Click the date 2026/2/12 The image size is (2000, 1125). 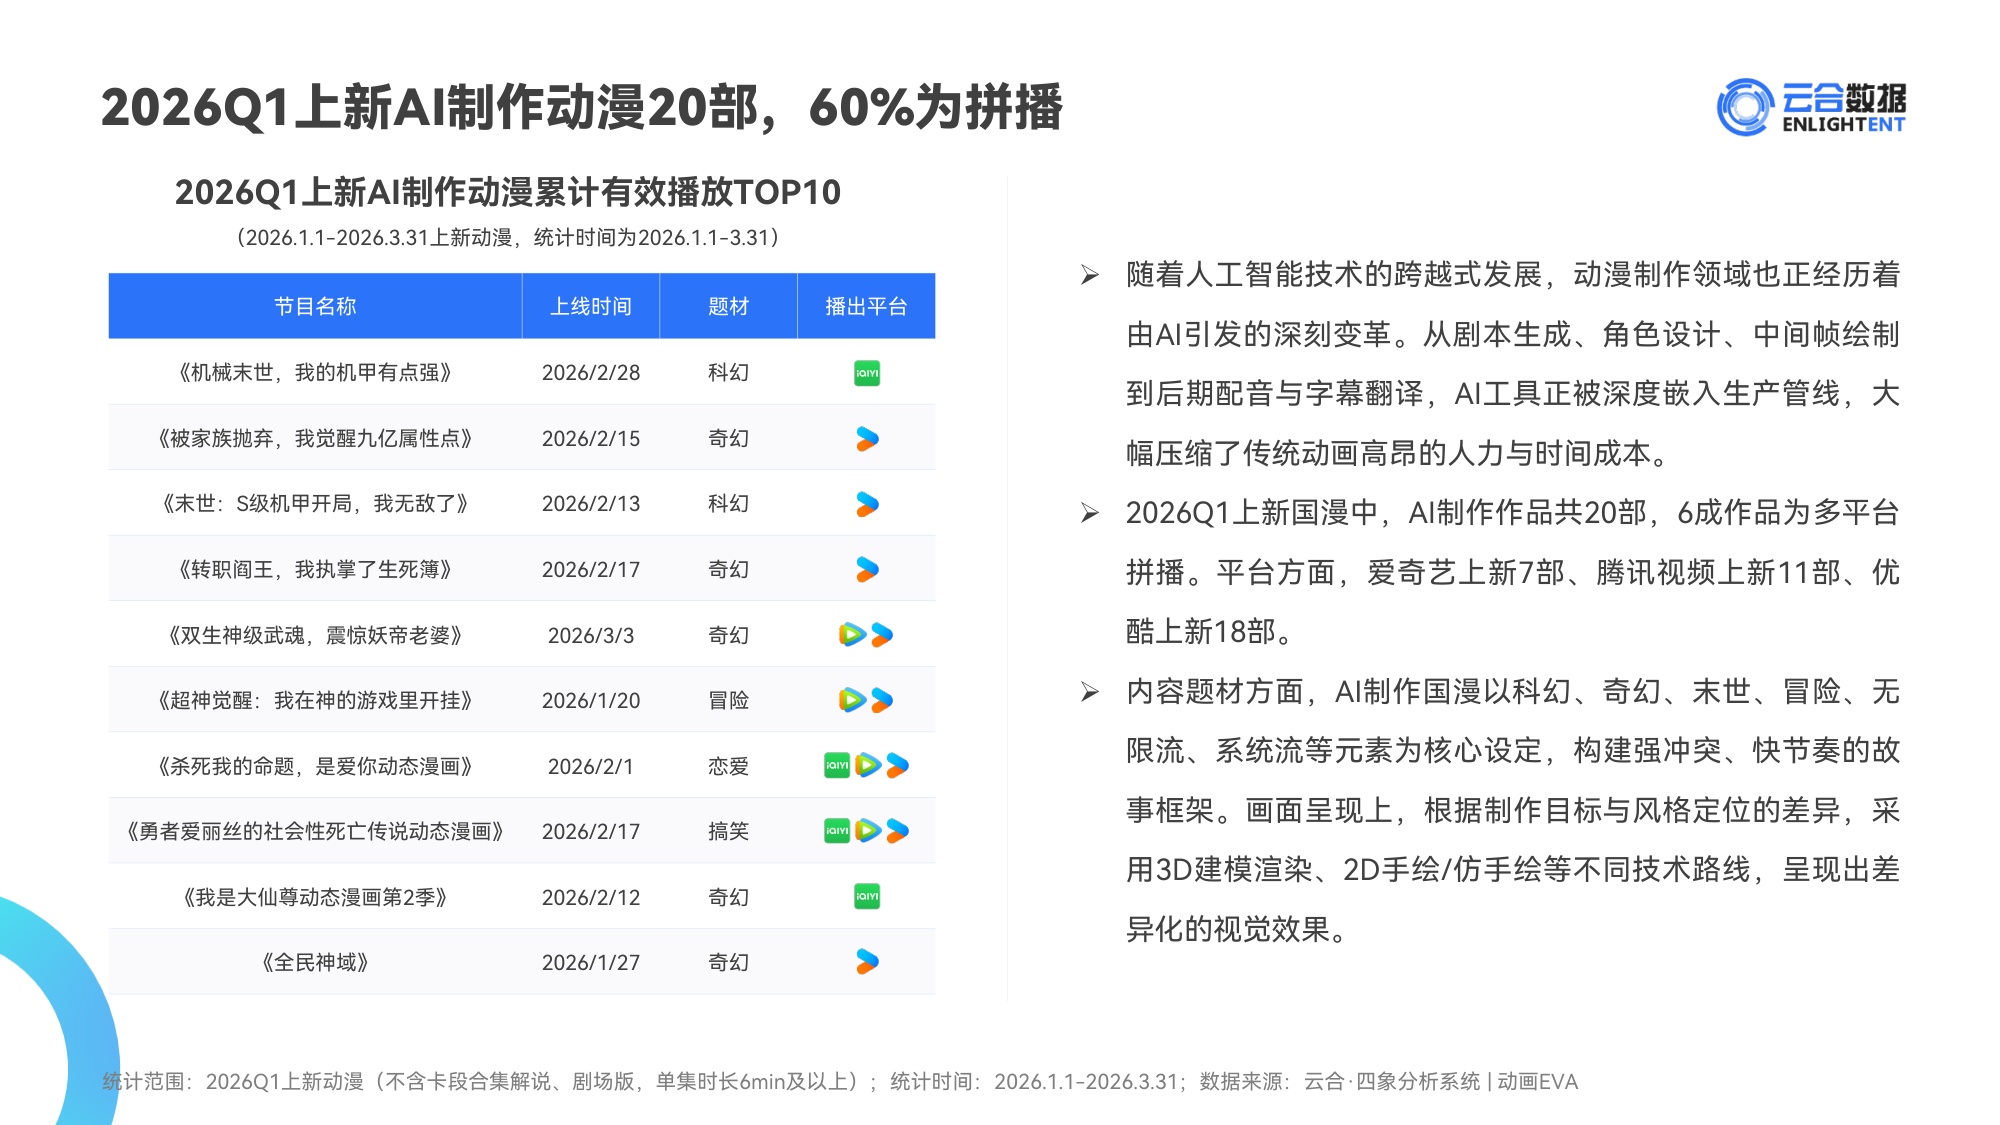(x=591, y=897)
